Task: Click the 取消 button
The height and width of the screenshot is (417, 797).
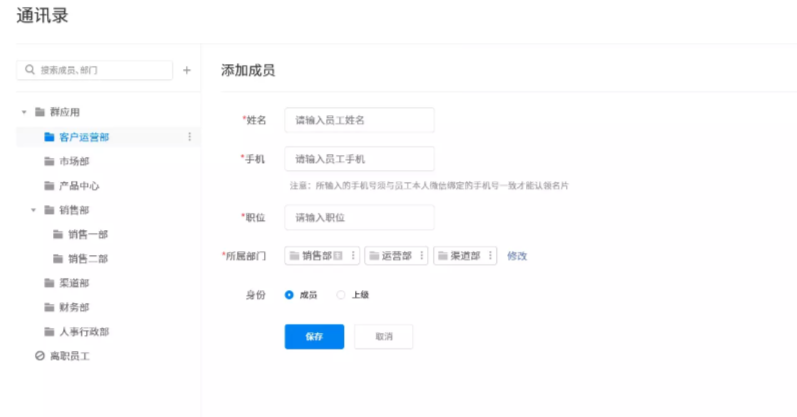Action: 384,337
